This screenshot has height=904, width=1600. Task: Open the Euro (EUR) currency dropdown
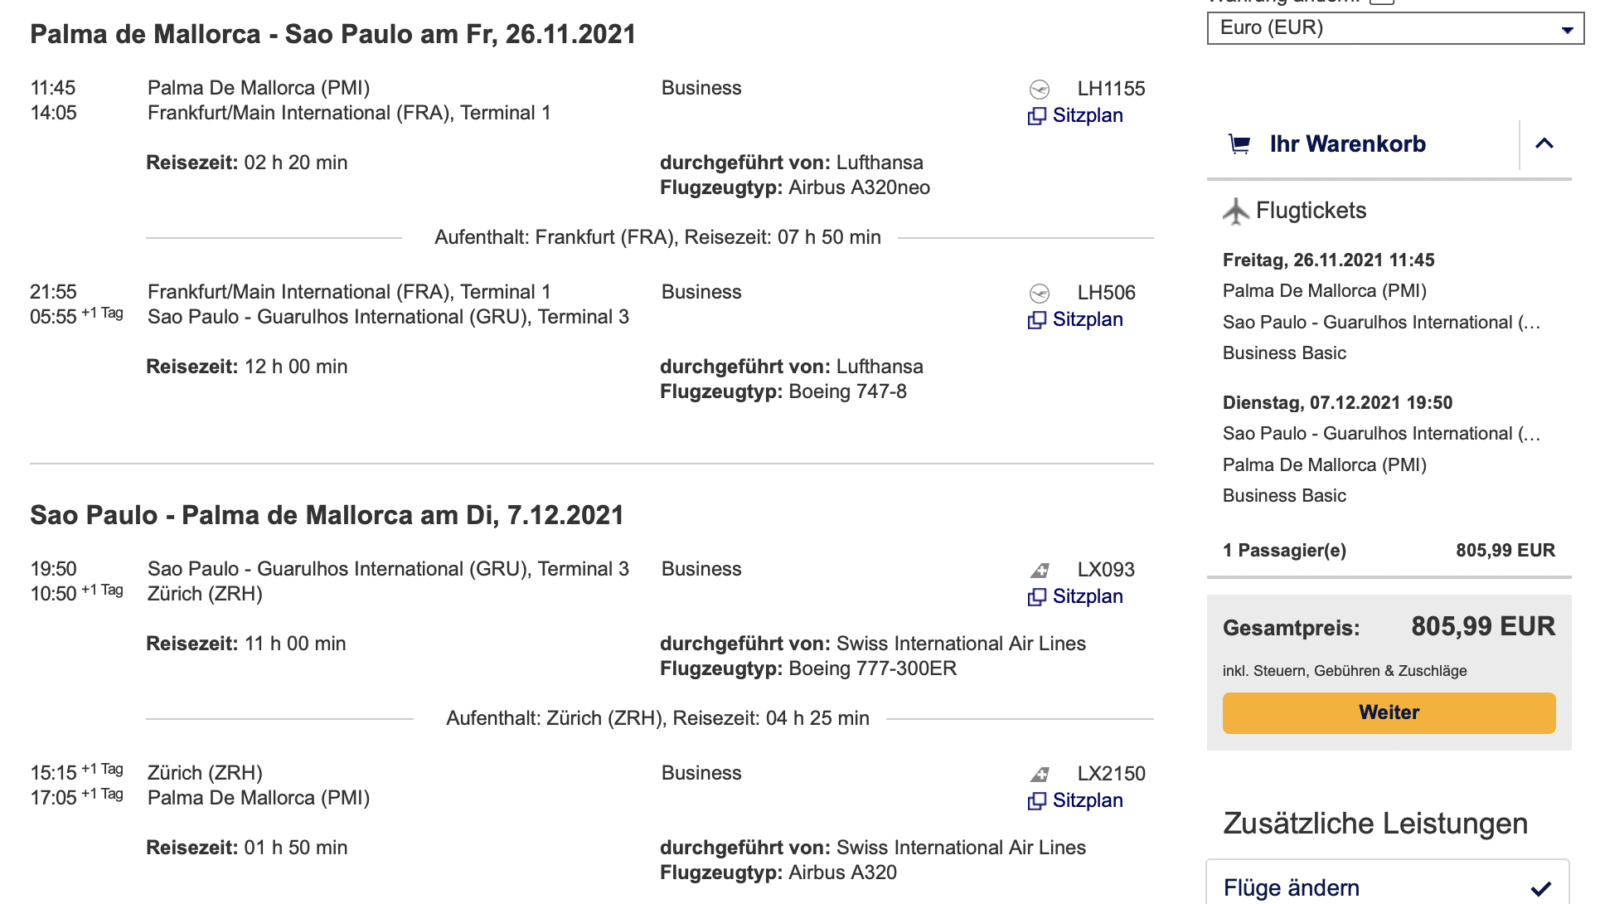pyautogui.click(x=1395, y=28)
